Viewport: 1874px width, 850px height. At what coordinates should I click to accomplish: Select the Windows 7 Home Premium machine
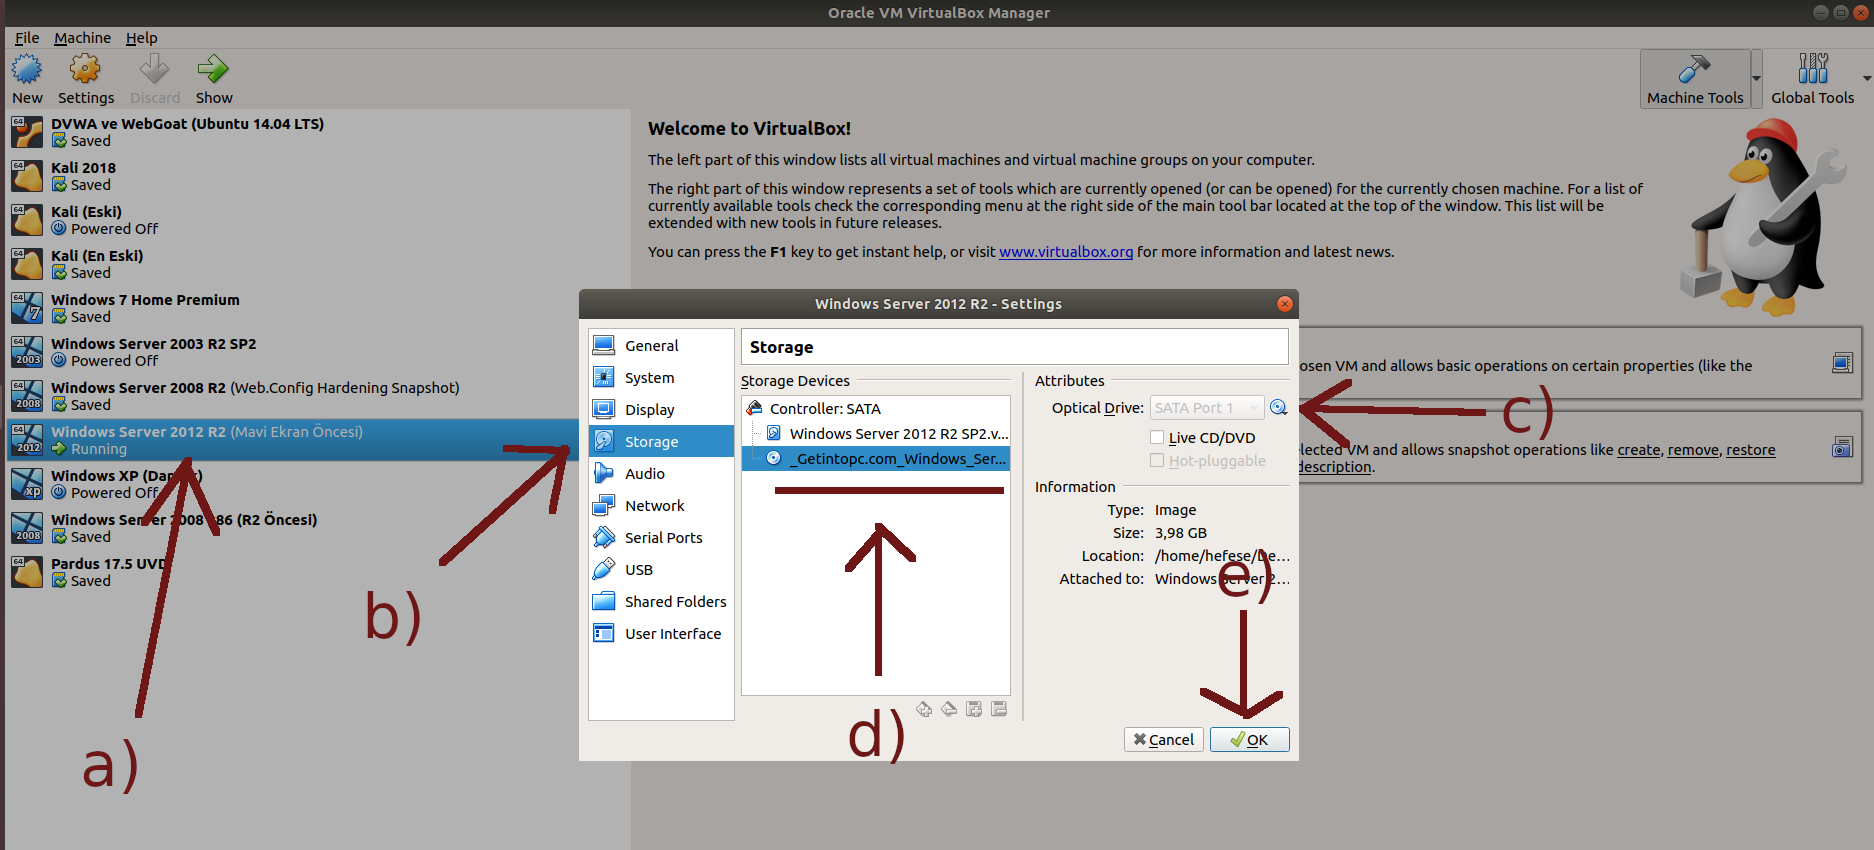pos(318,308)
